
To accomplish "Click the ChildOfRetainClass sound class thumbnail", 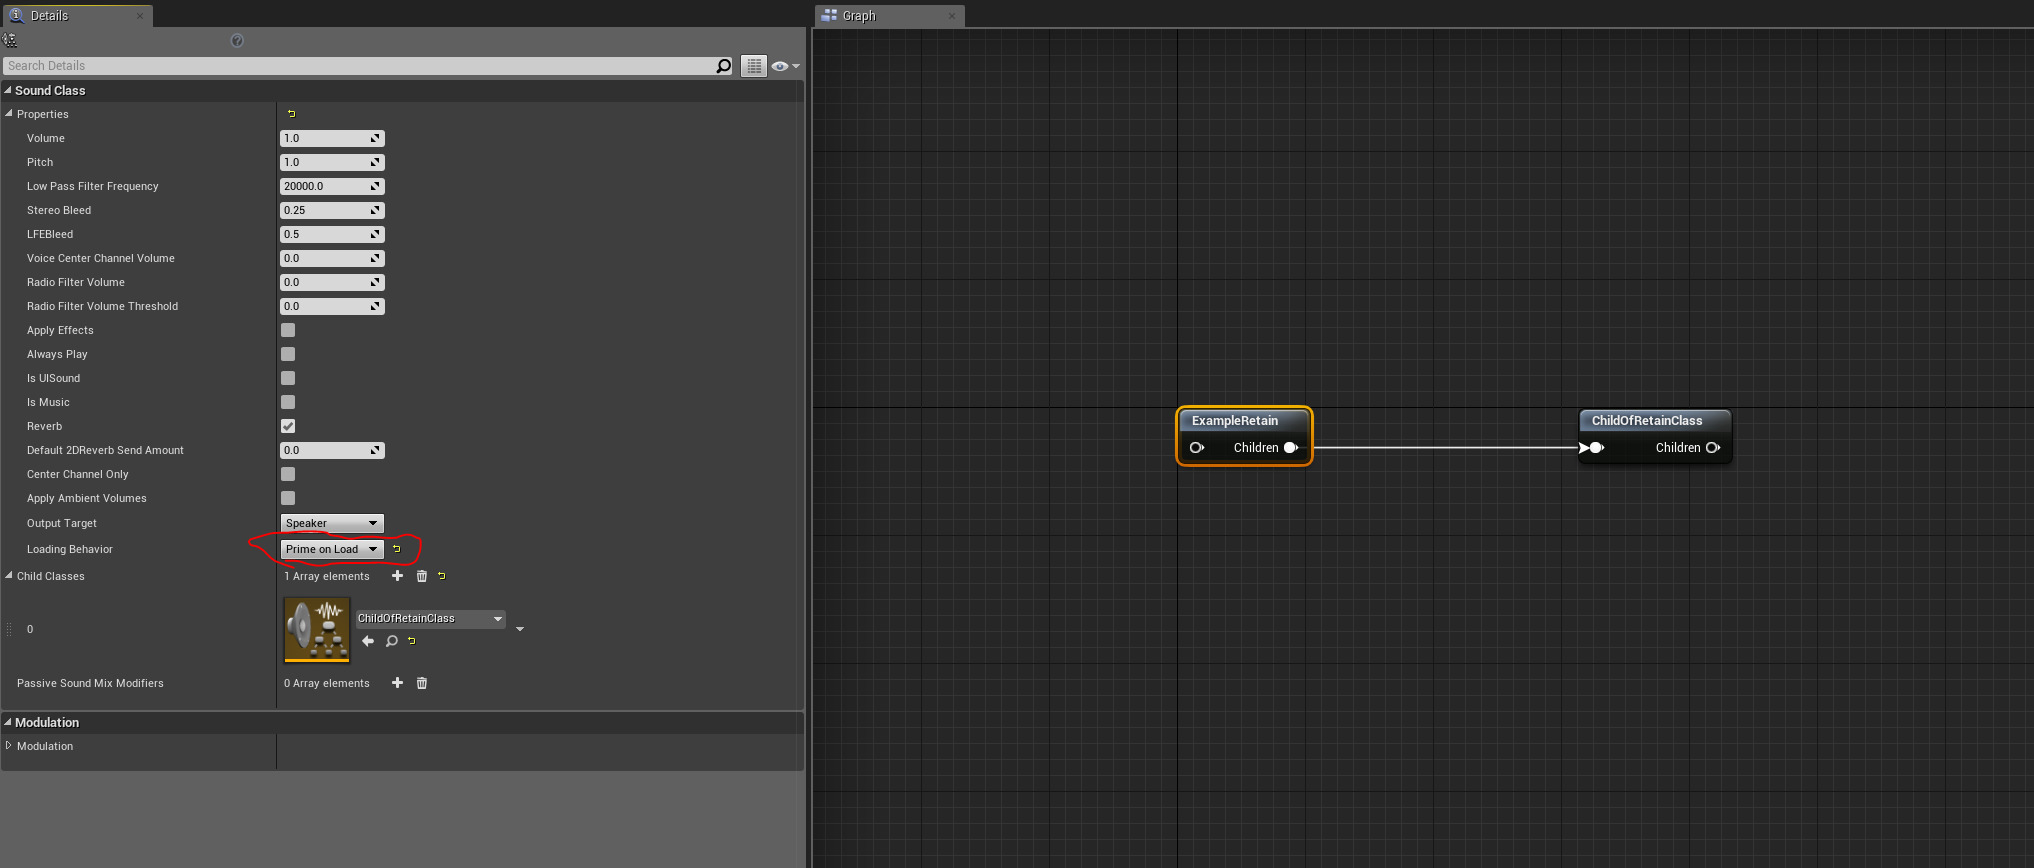I will click(x=317, y=630).
